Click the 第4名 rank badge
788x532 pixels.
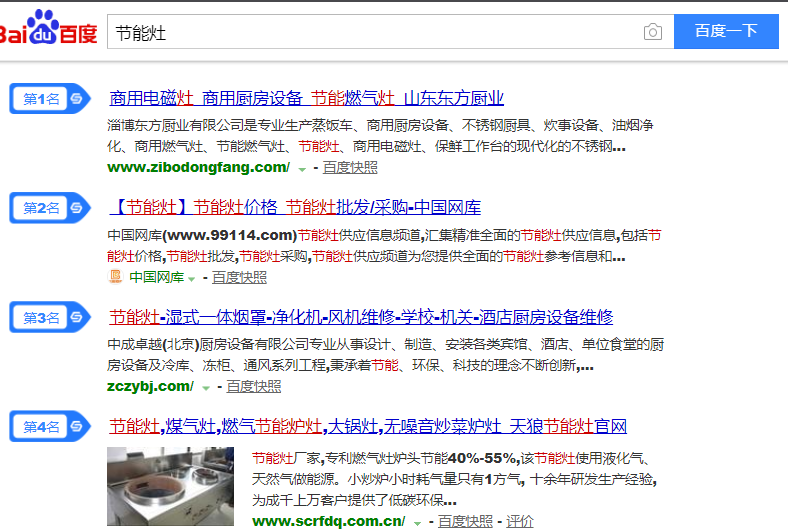pos(50,427)
